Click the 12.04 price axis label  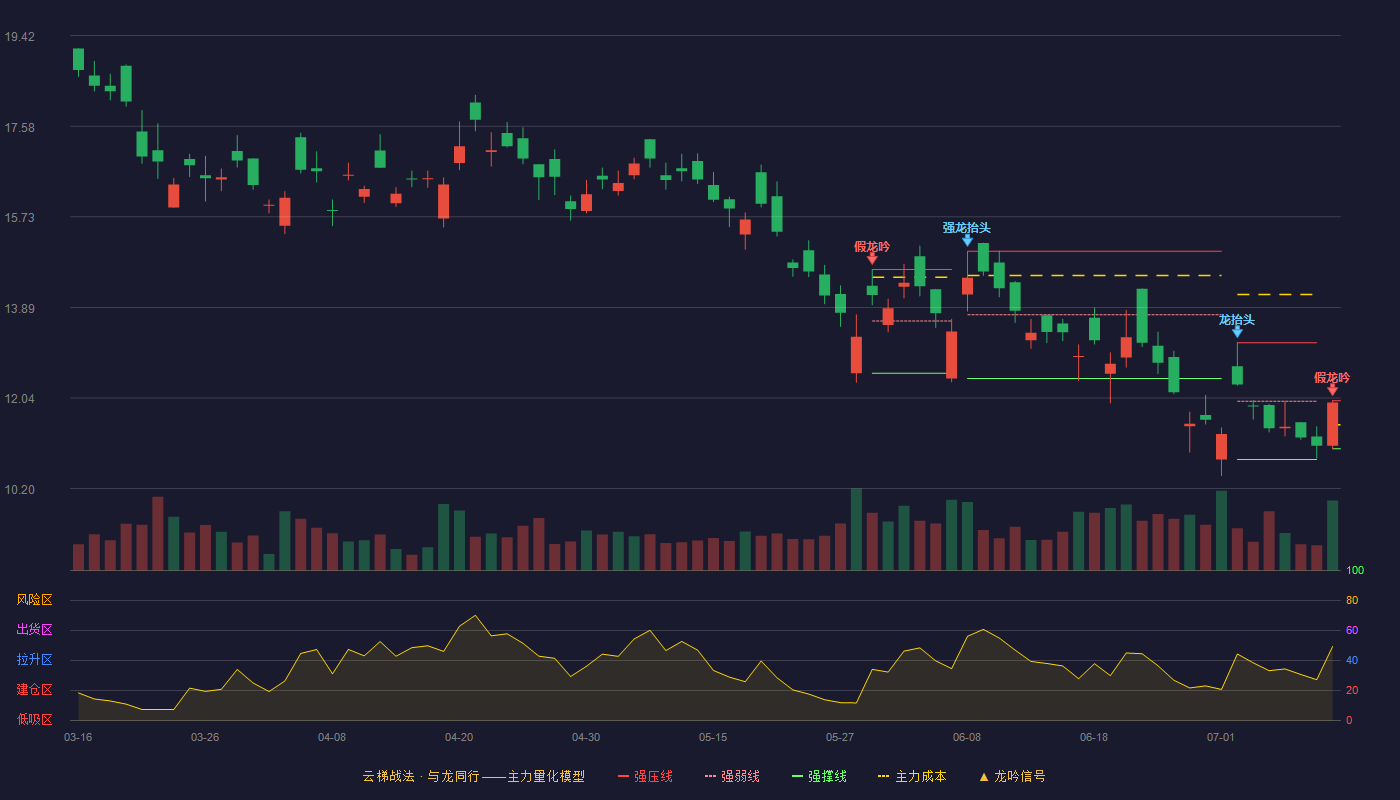19,399
